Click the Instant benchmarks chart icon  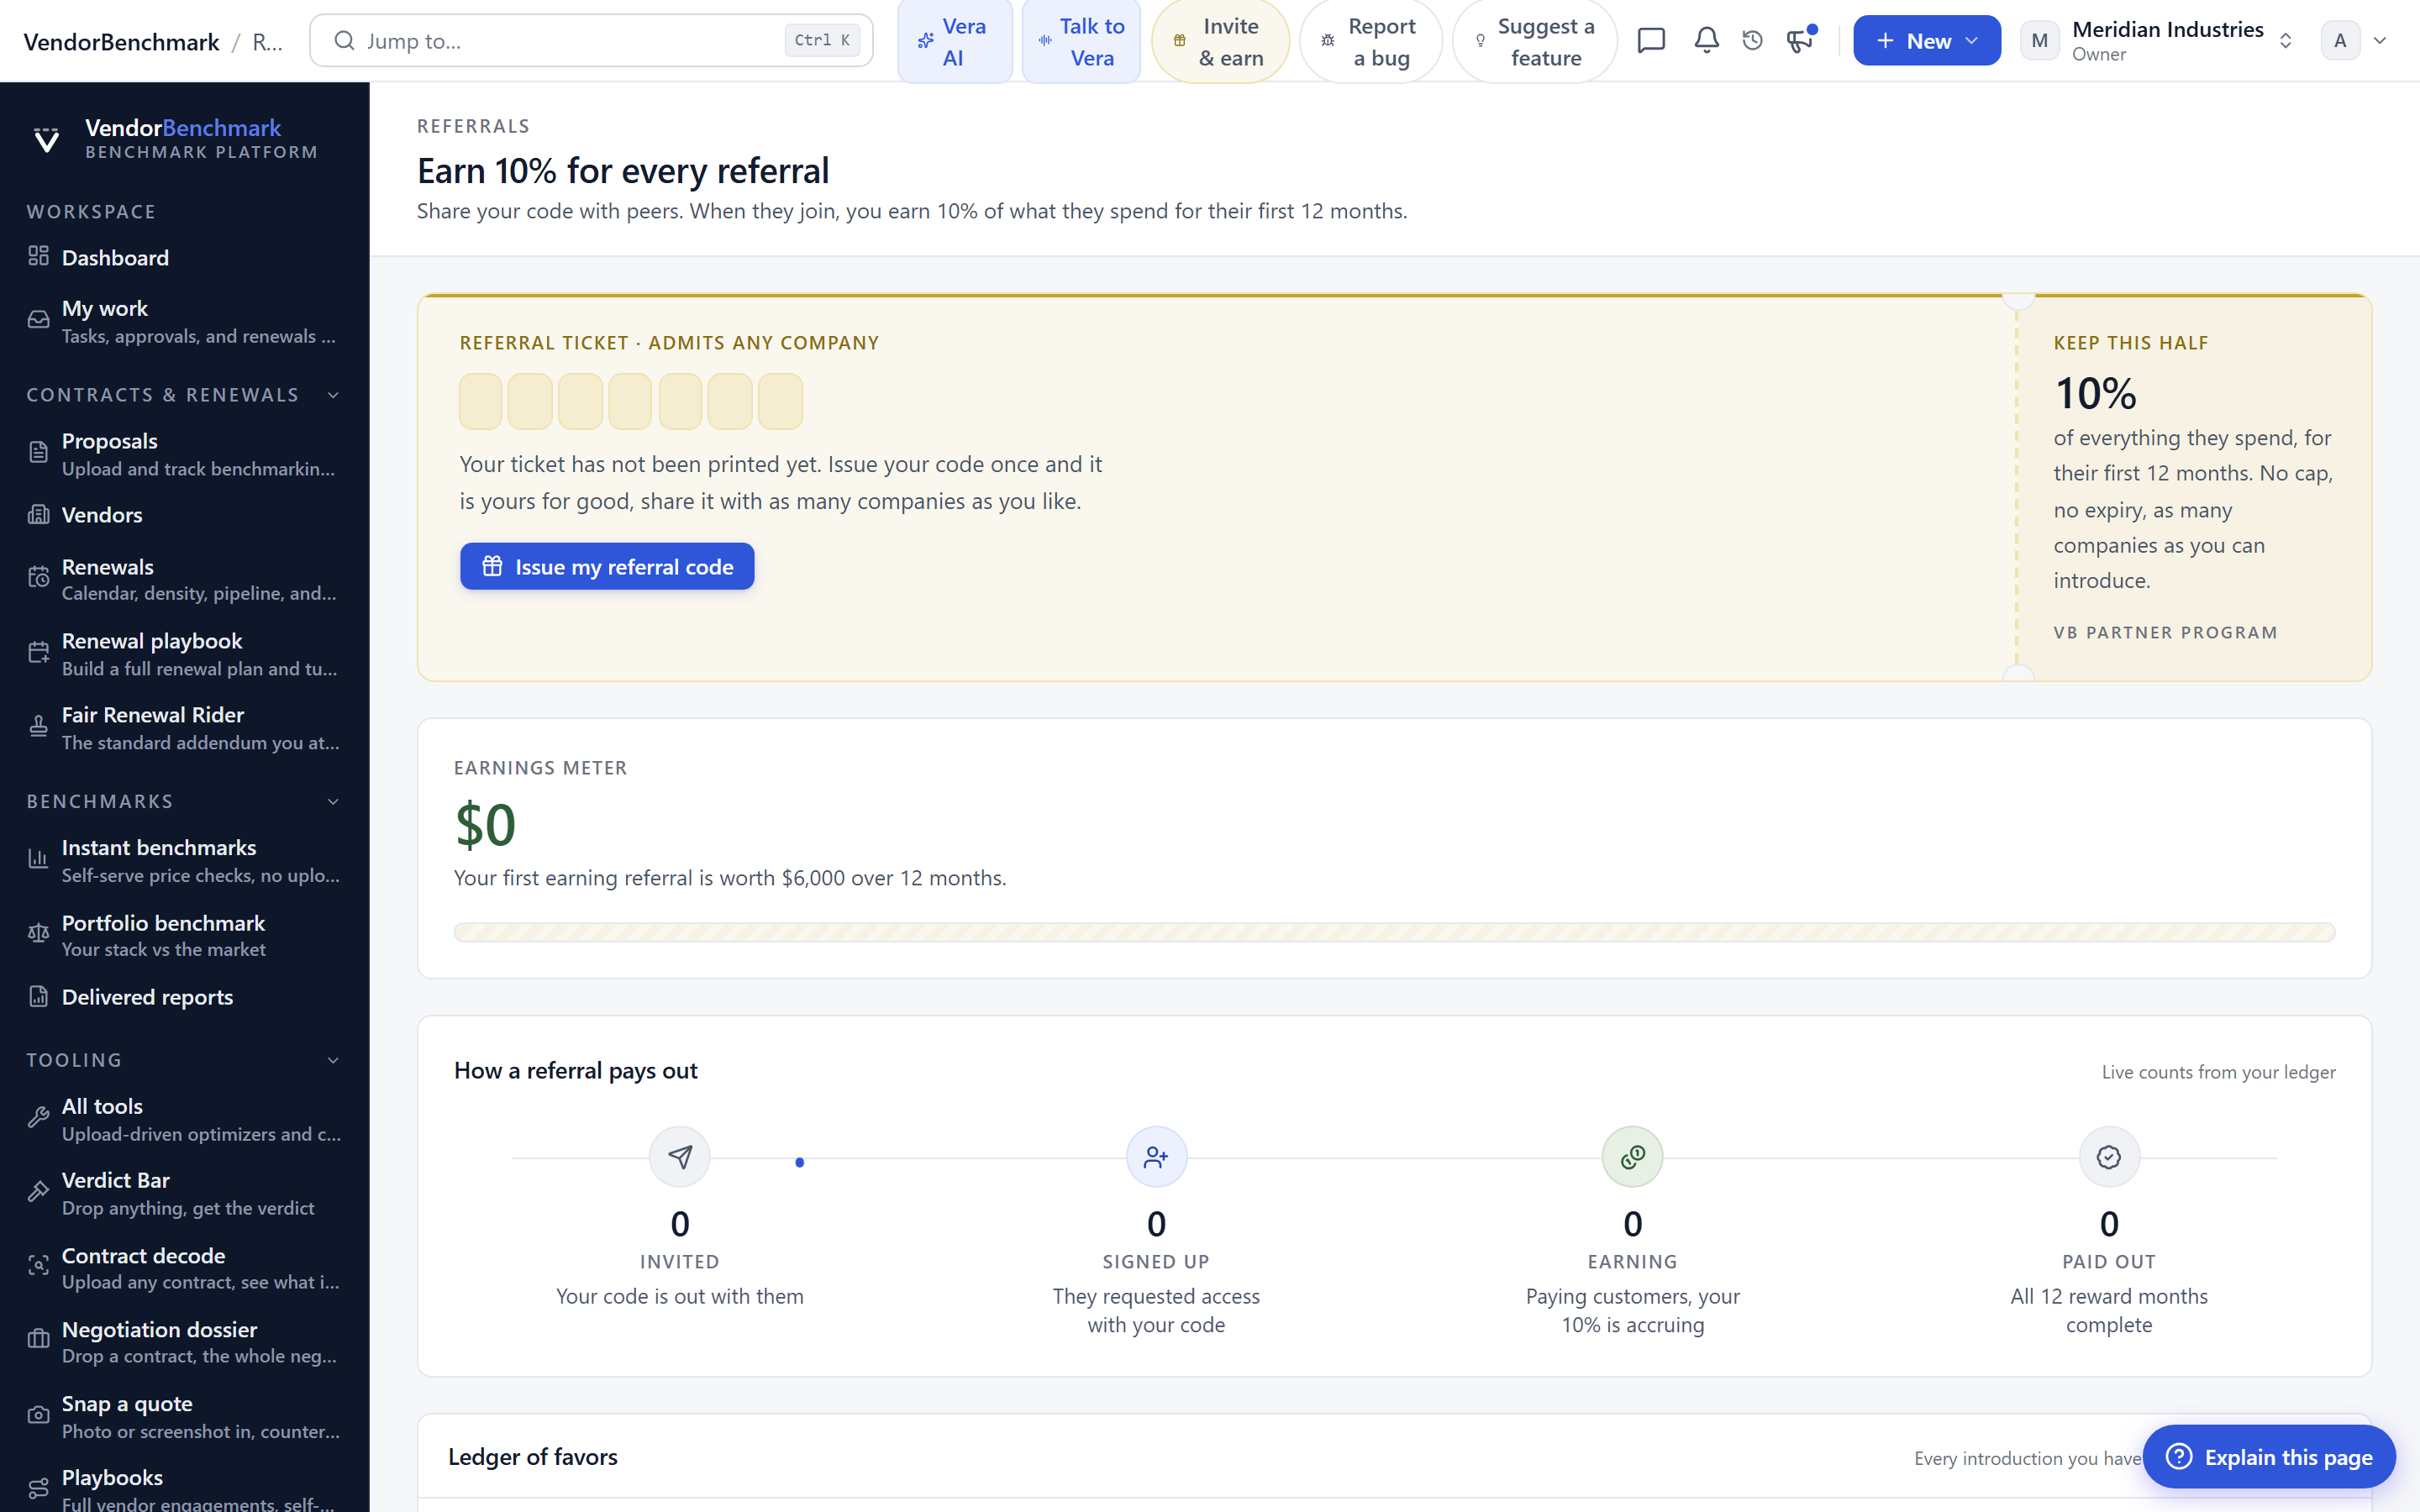click(38, 859)
